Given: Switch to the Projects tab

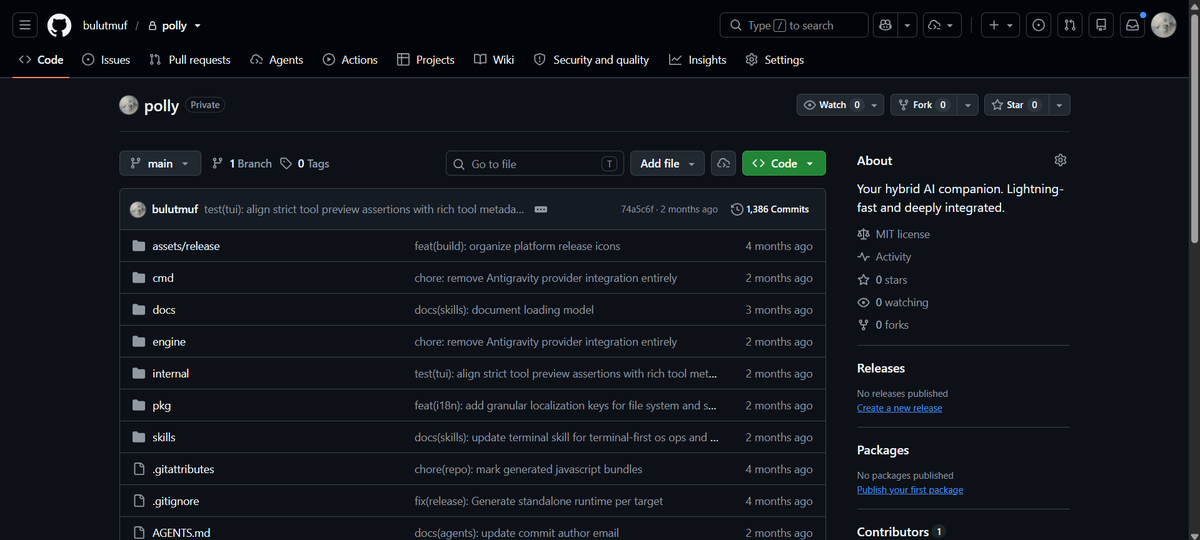Looking at the screenshot, I should coord(426,60).
